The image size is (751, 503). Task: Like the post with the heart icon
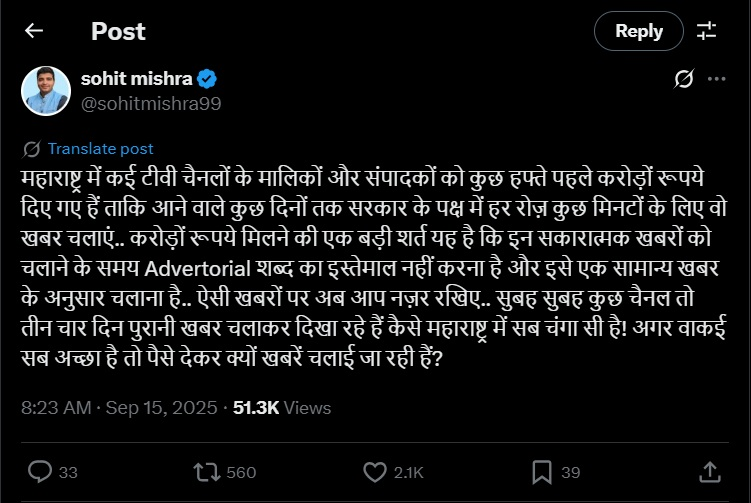[x=375, y=471]
